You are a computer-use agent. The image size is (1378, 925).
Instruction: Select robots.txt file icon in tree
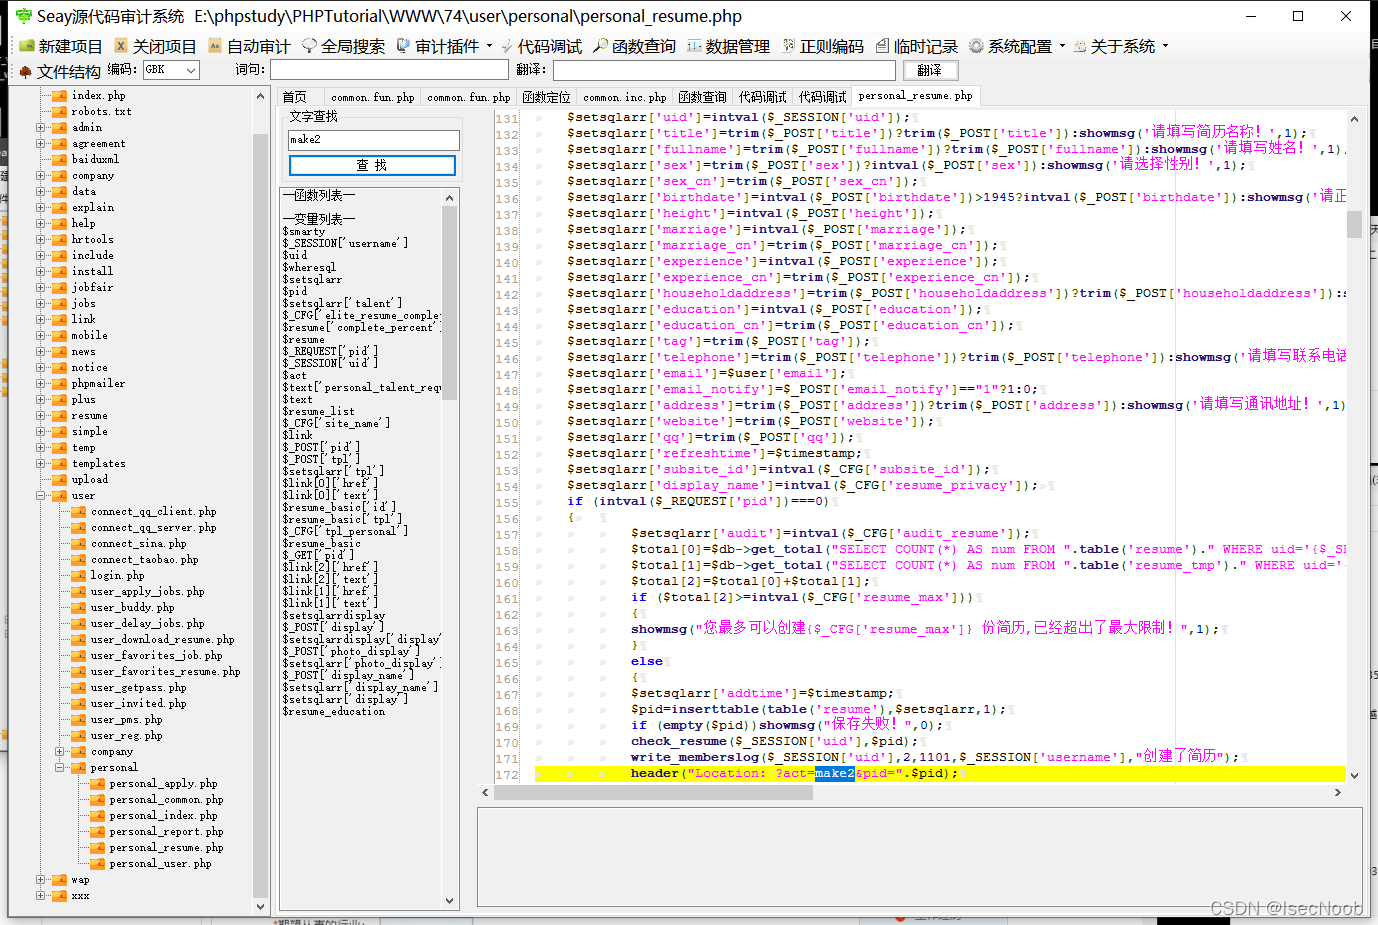60,112
